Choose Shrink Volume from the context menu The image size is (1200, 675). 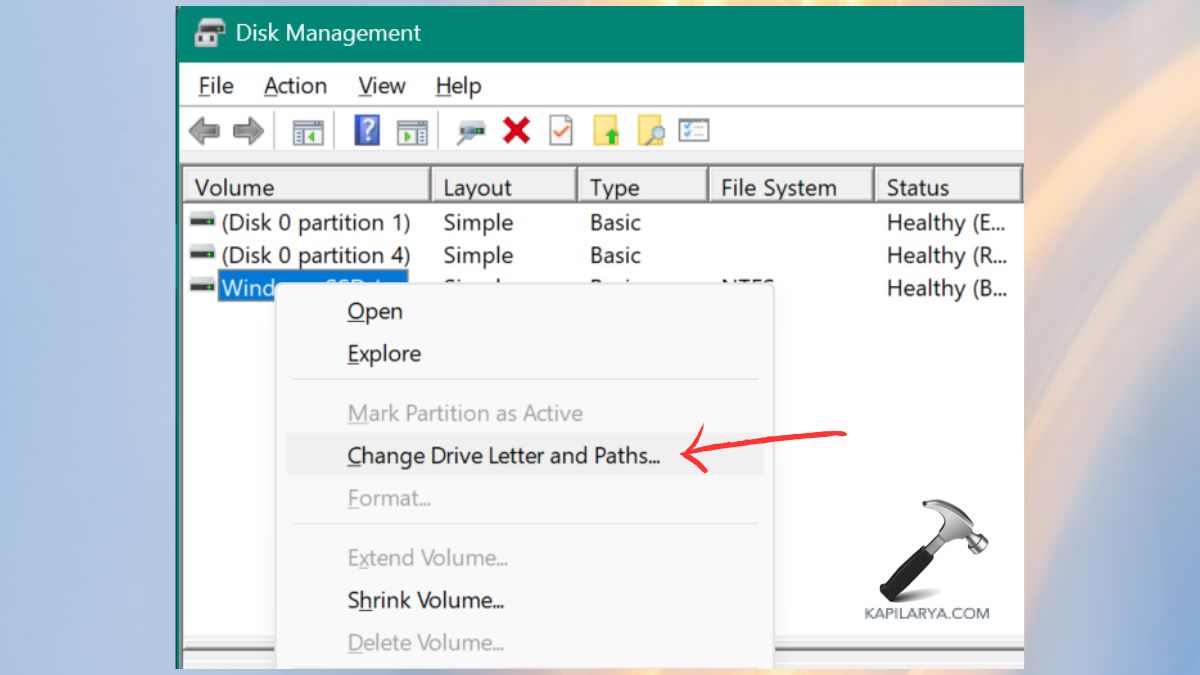point(425,601)
